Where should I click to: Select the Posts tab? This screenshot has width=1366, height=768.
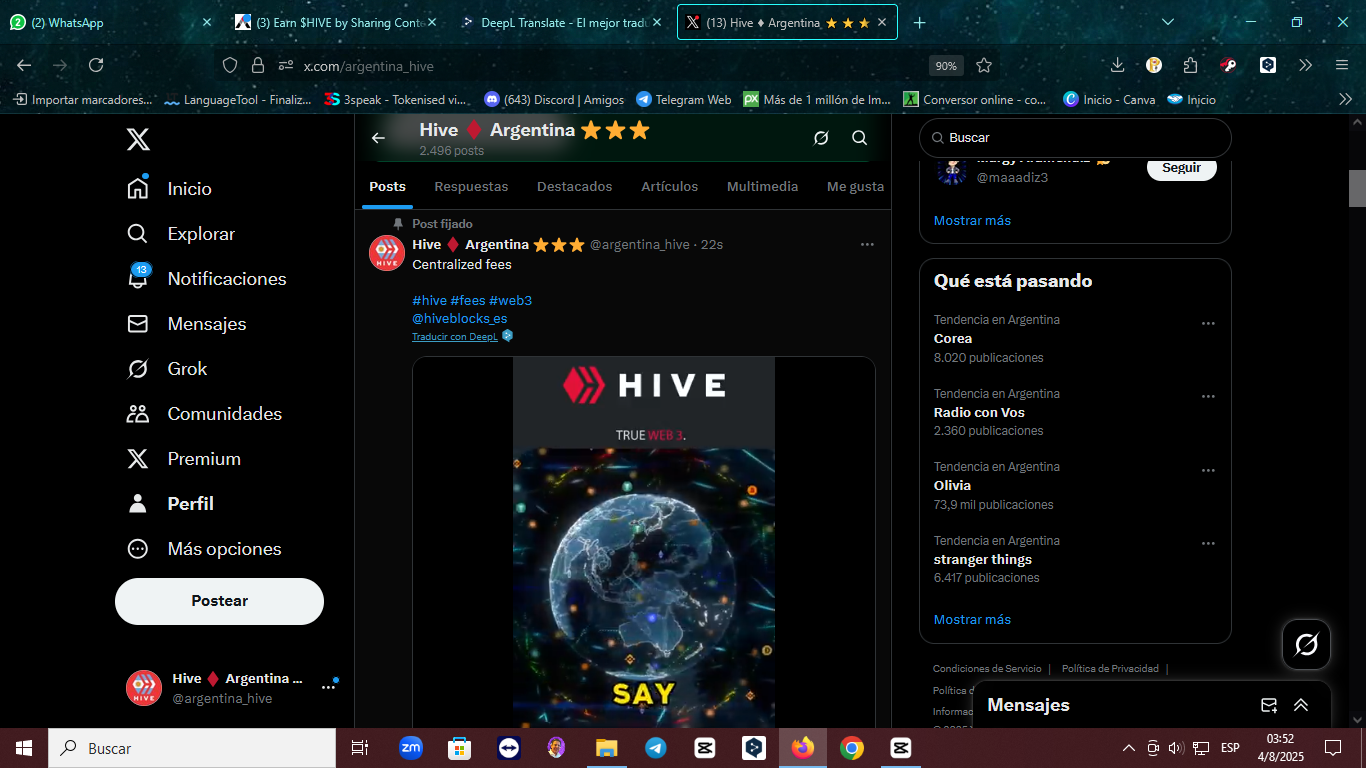tap(387, 187)
